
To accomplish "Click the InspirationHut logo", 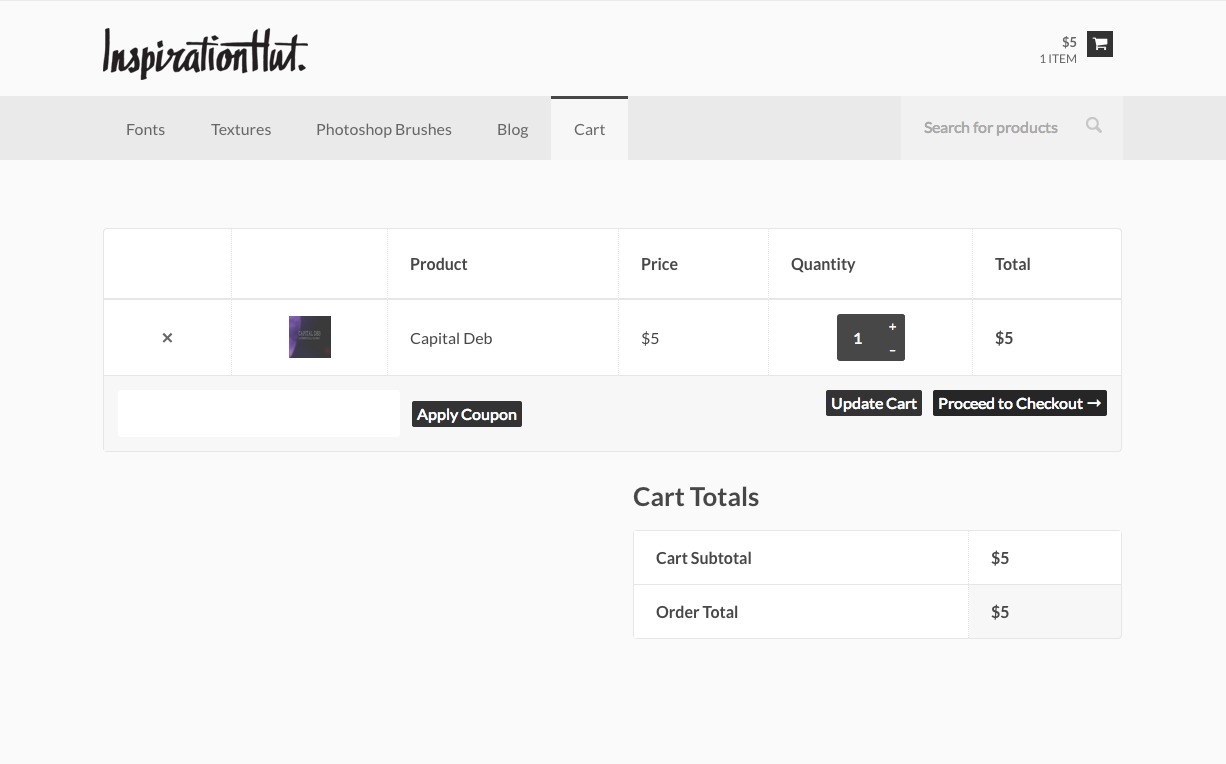I will (205, 53).
